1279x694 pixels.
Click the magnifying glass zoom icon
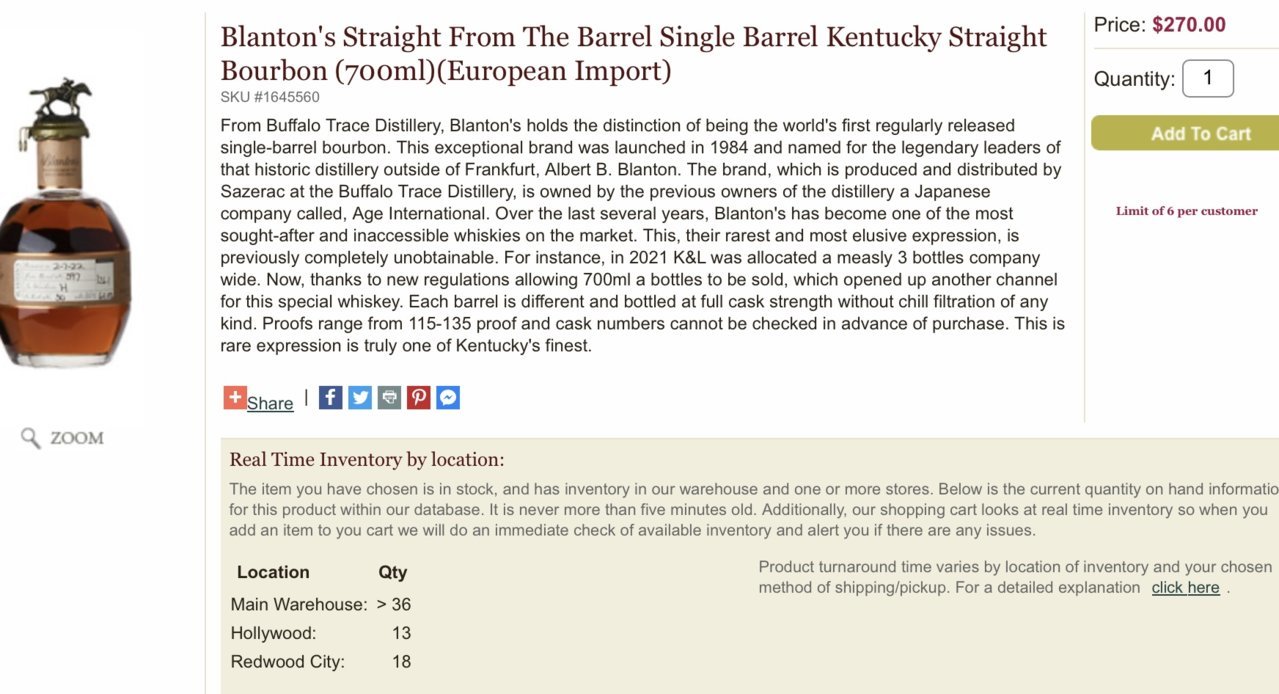coord(31,438)
